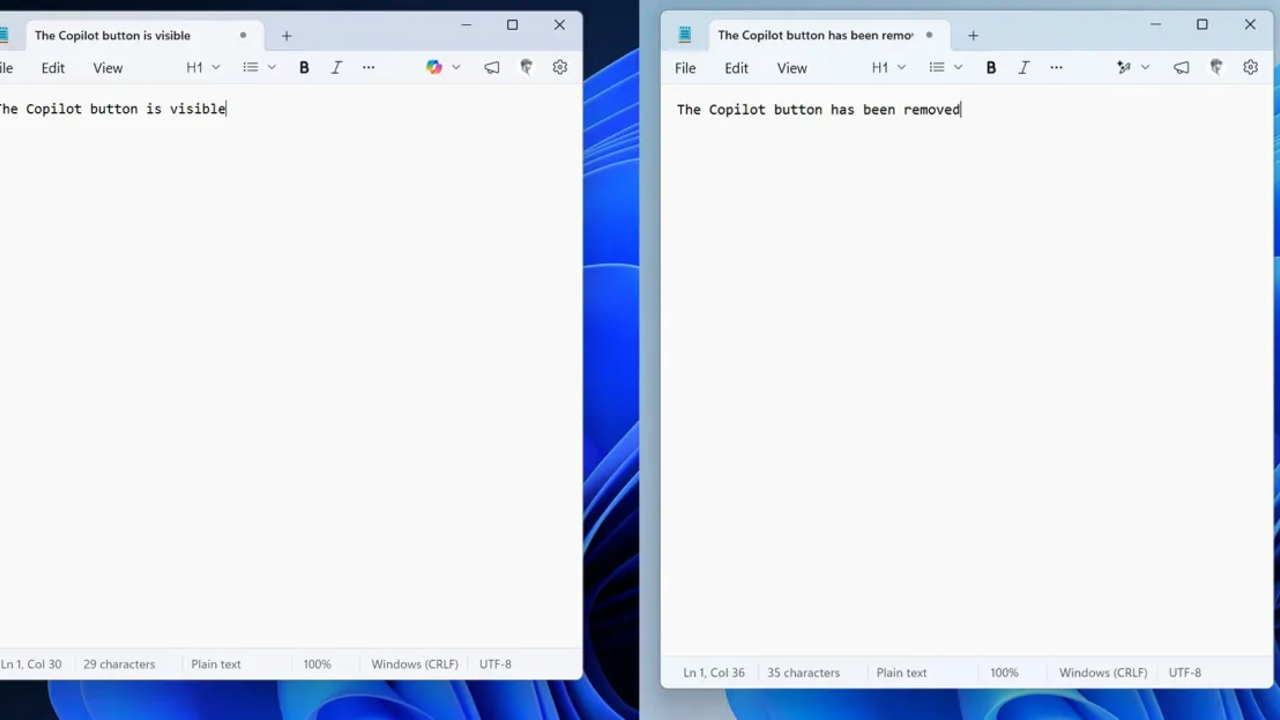Expand H1 heading dropdown in right Notepad
Image resolution: width=1280 pixels, height=720 pixels.
click(888, 67)
